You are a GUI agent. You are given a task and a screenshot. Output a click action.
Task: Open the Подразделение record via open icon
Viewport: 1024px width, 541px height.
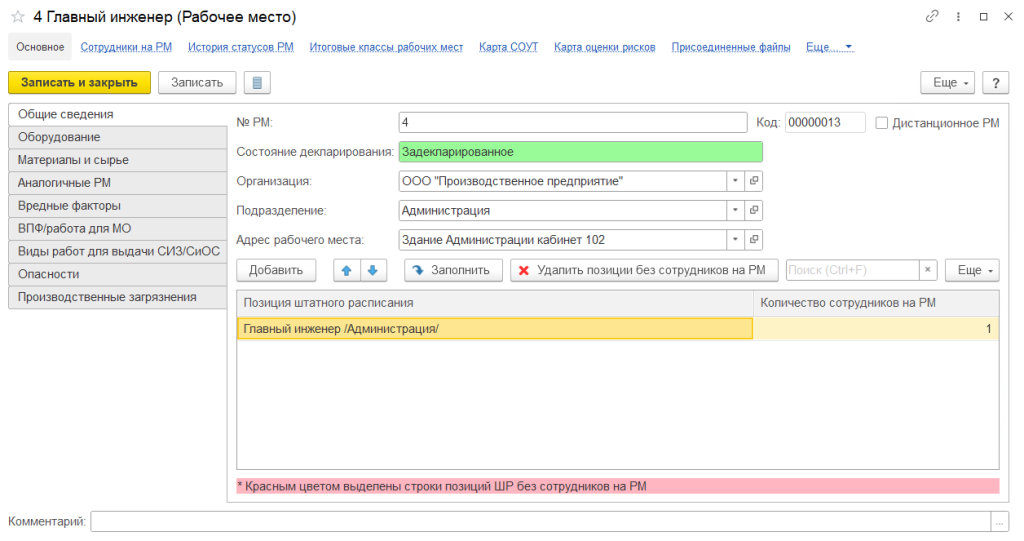click(x=755, y=211)
